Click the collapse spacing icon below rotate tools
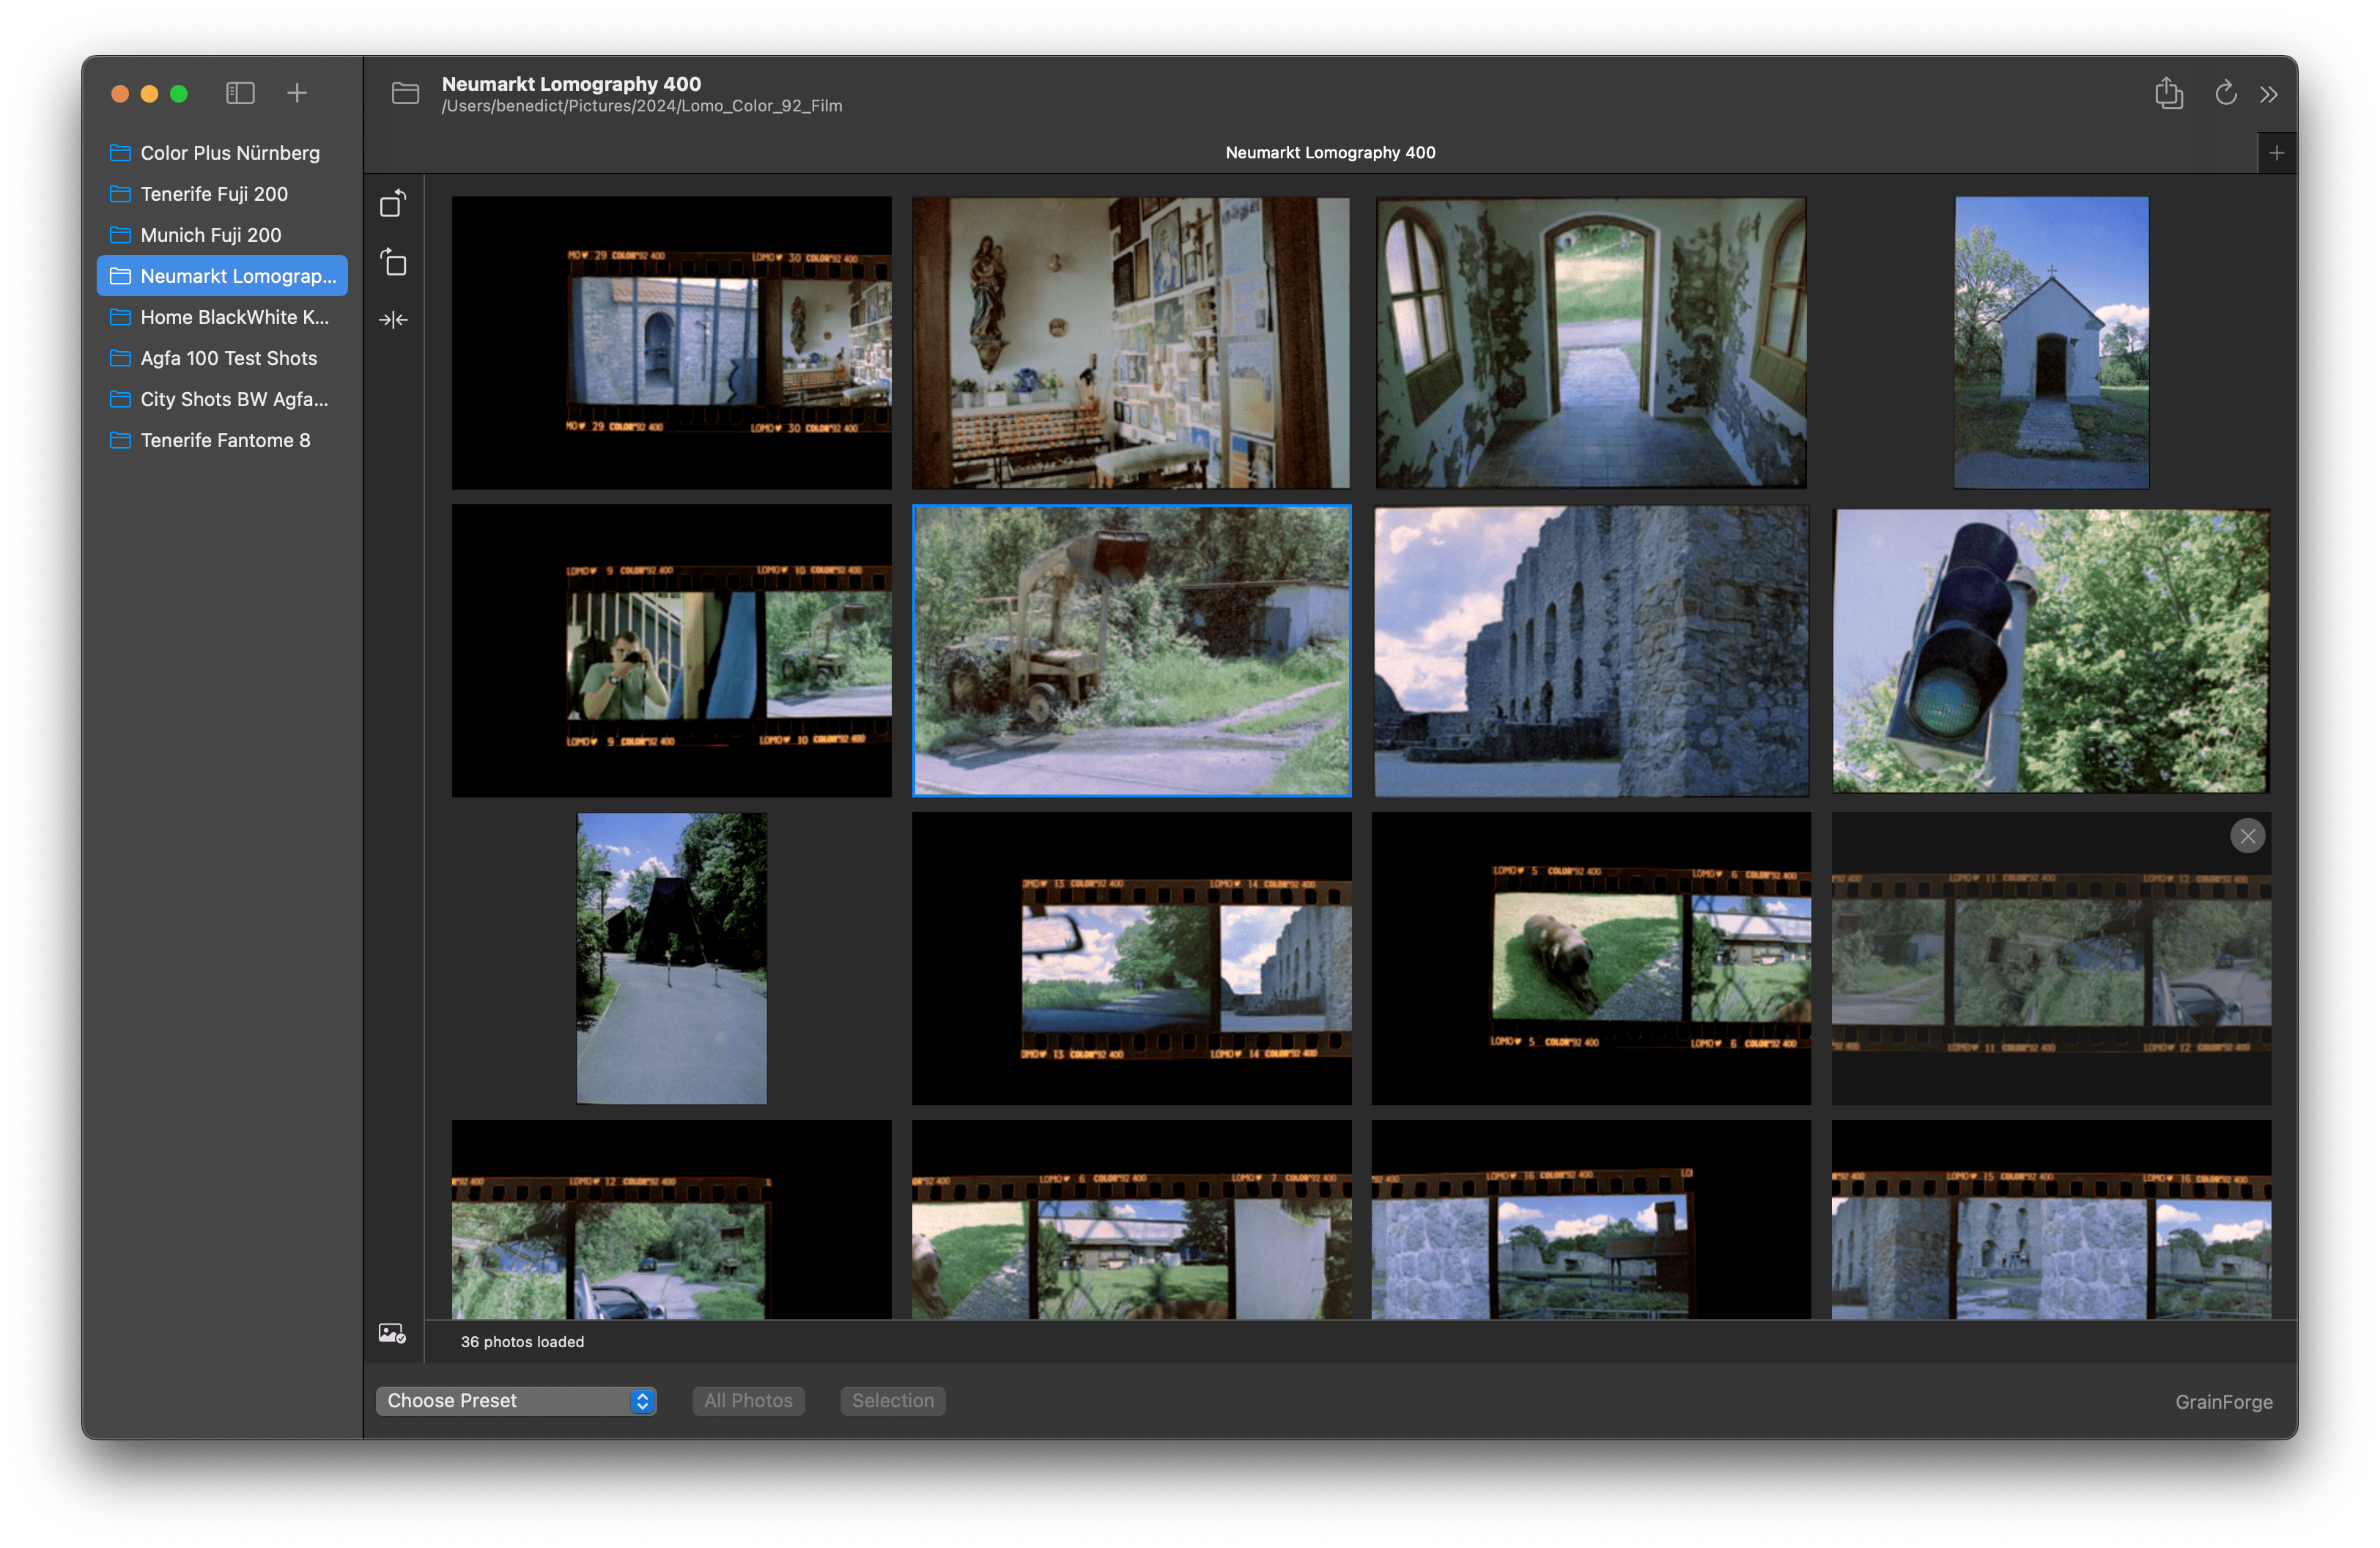The image size is (2380, 1548). [393, 319]
